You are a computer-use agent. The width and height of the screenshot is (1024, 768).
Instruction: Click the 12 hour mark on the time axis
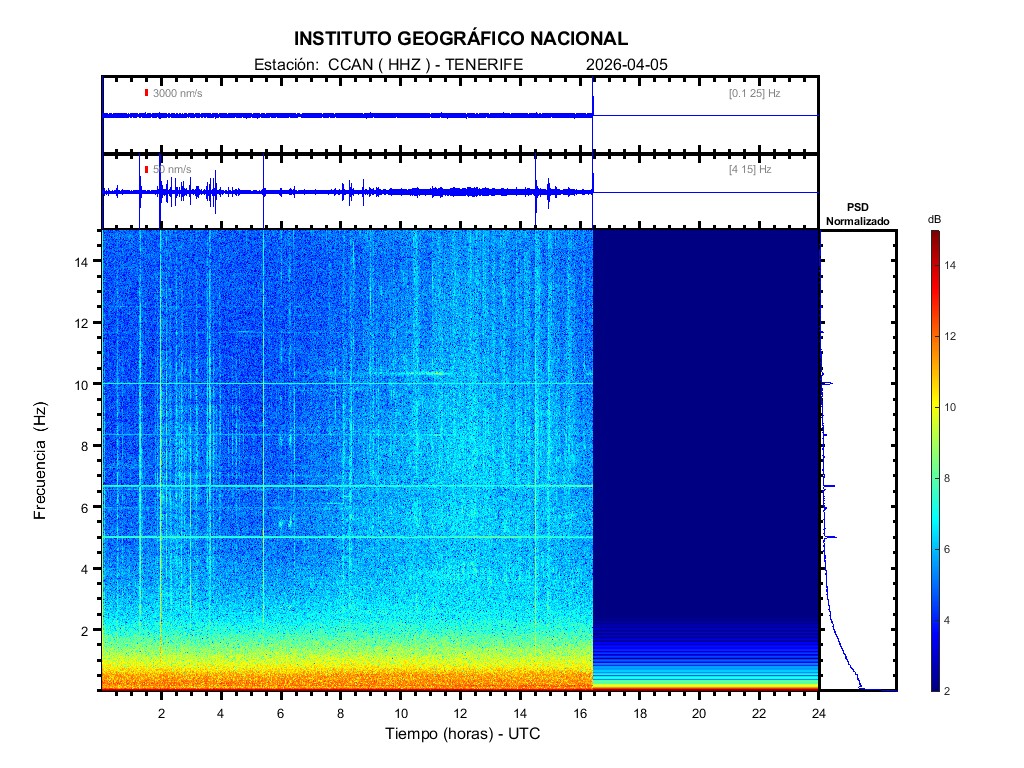(x=460, y=712)
